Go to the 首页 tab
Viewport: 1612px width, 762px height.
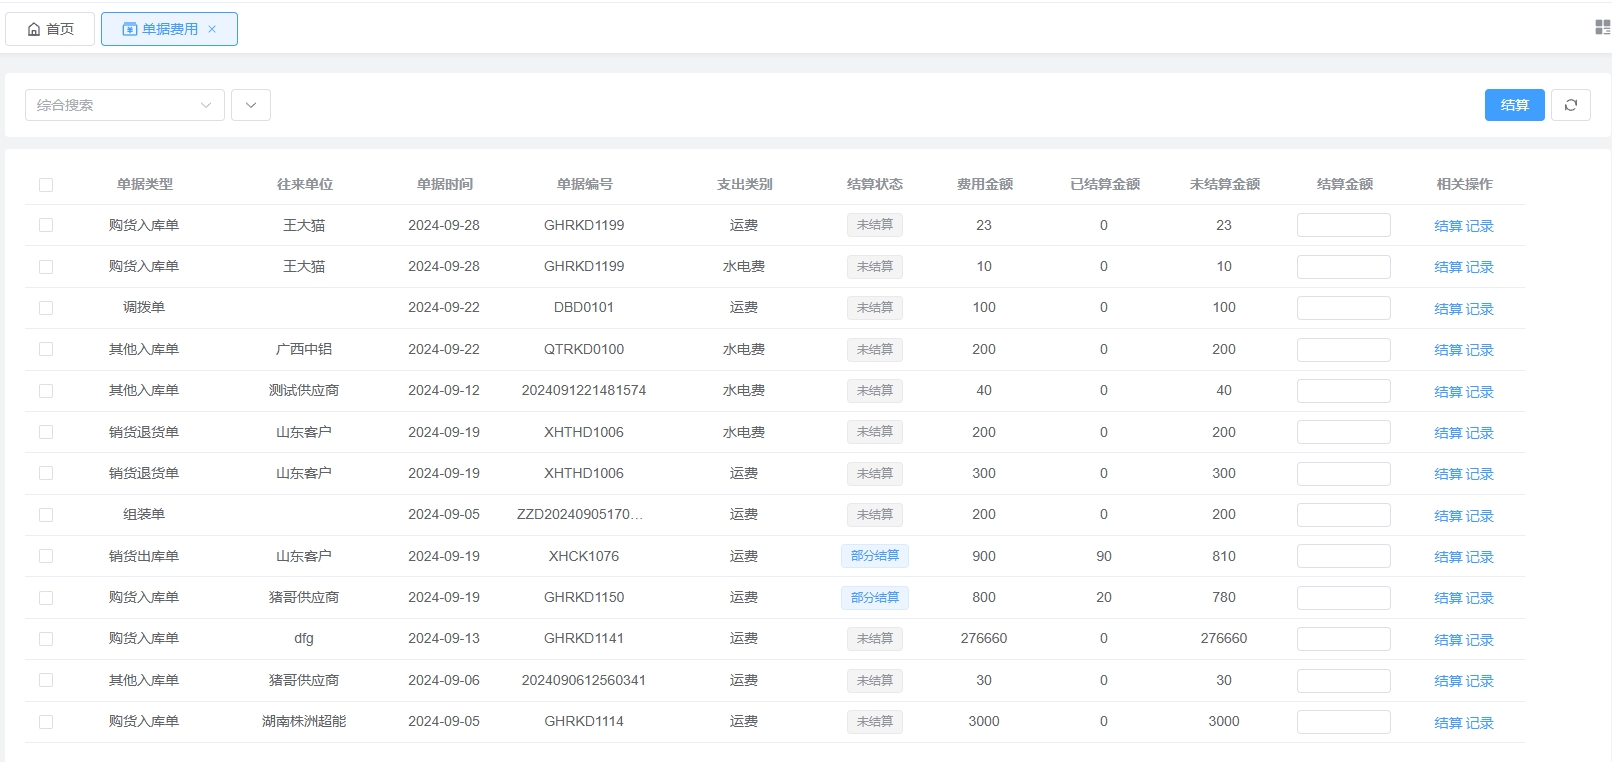[x=50, y=29]
